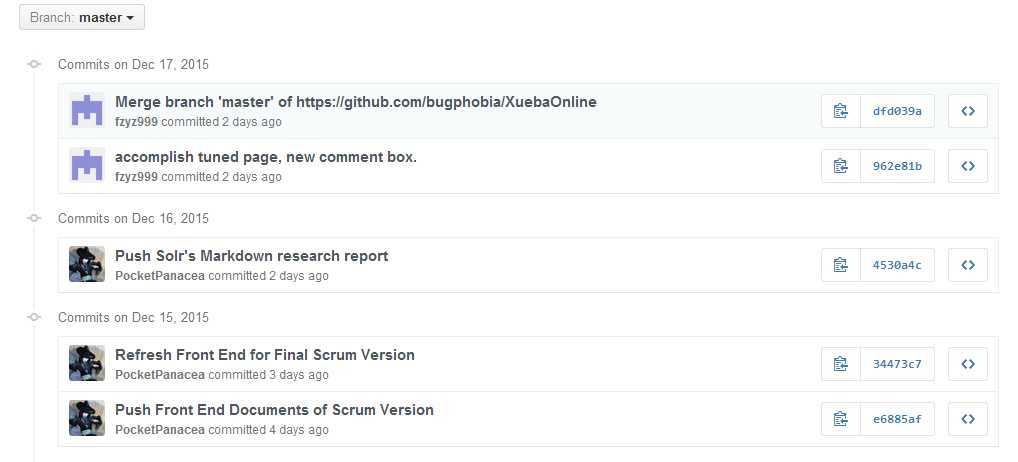
Task: Open PocketPanacea author link on commit e6885af
Action: click(160, 430)
